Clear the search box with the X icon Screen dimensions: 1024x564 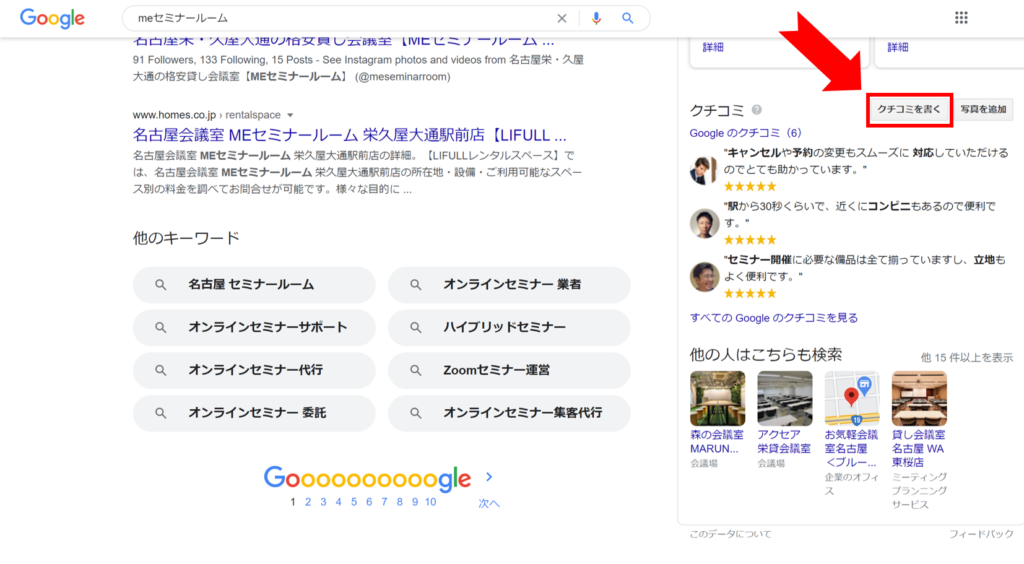(x=562, y=18)
